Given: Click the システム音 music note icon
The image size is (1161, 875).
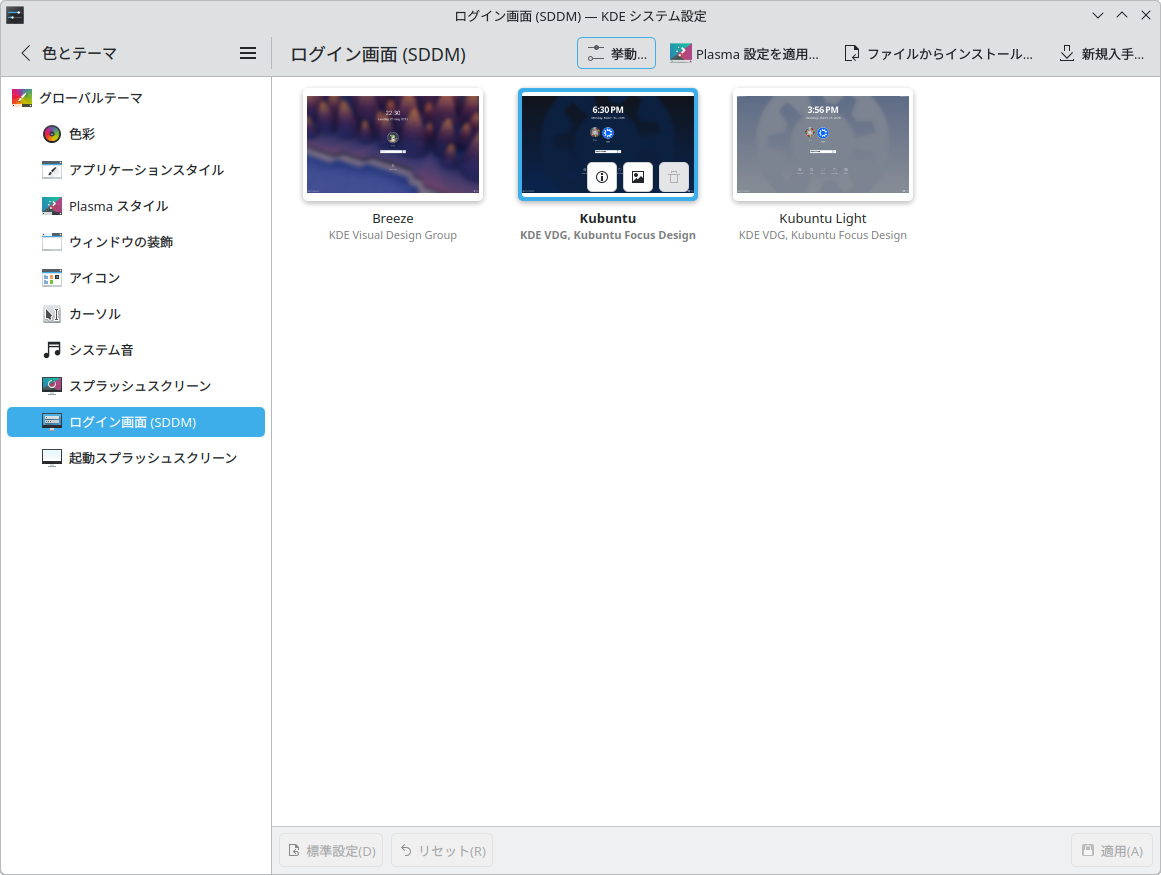Looking at the screenshot, I should click(52, 350).
